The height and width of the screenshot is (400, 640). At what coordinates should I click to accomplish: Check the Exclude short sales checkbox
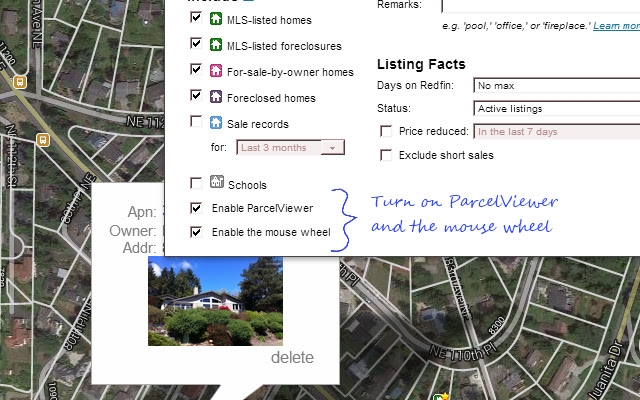(386, 155)
